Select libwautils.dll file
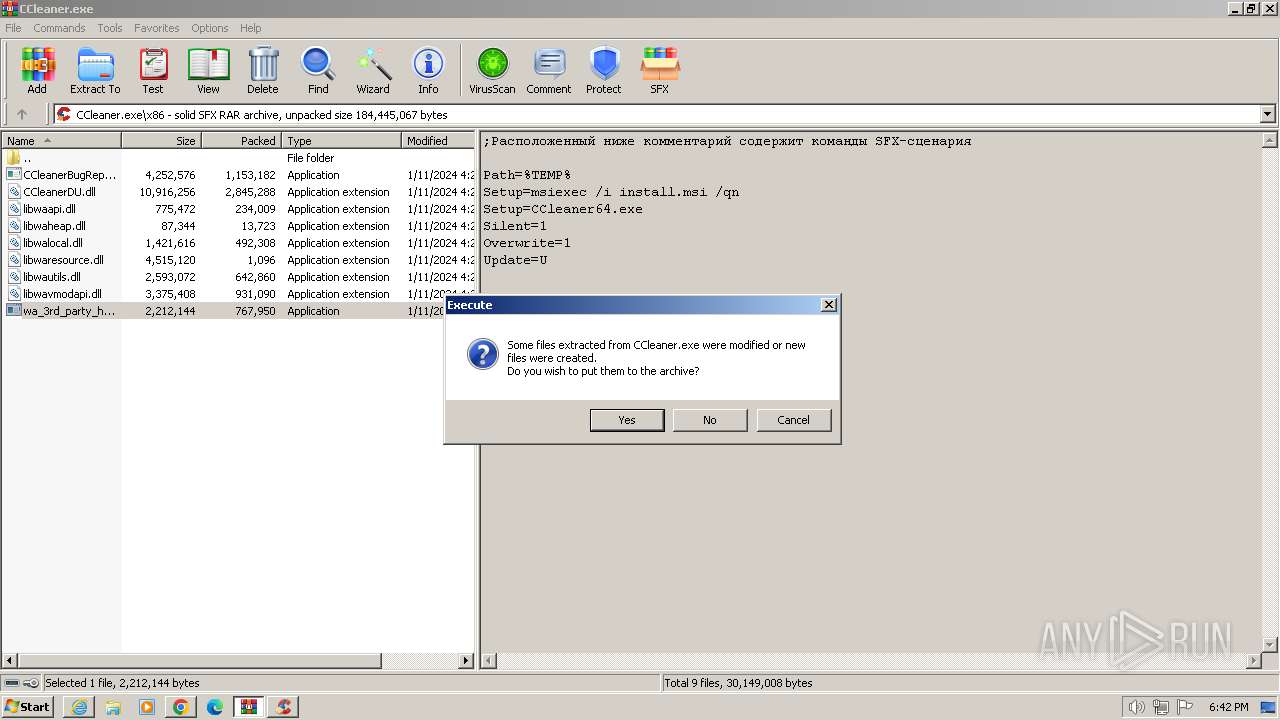The width and height of the screenshot is (1280, 720). tap(238, 277)
